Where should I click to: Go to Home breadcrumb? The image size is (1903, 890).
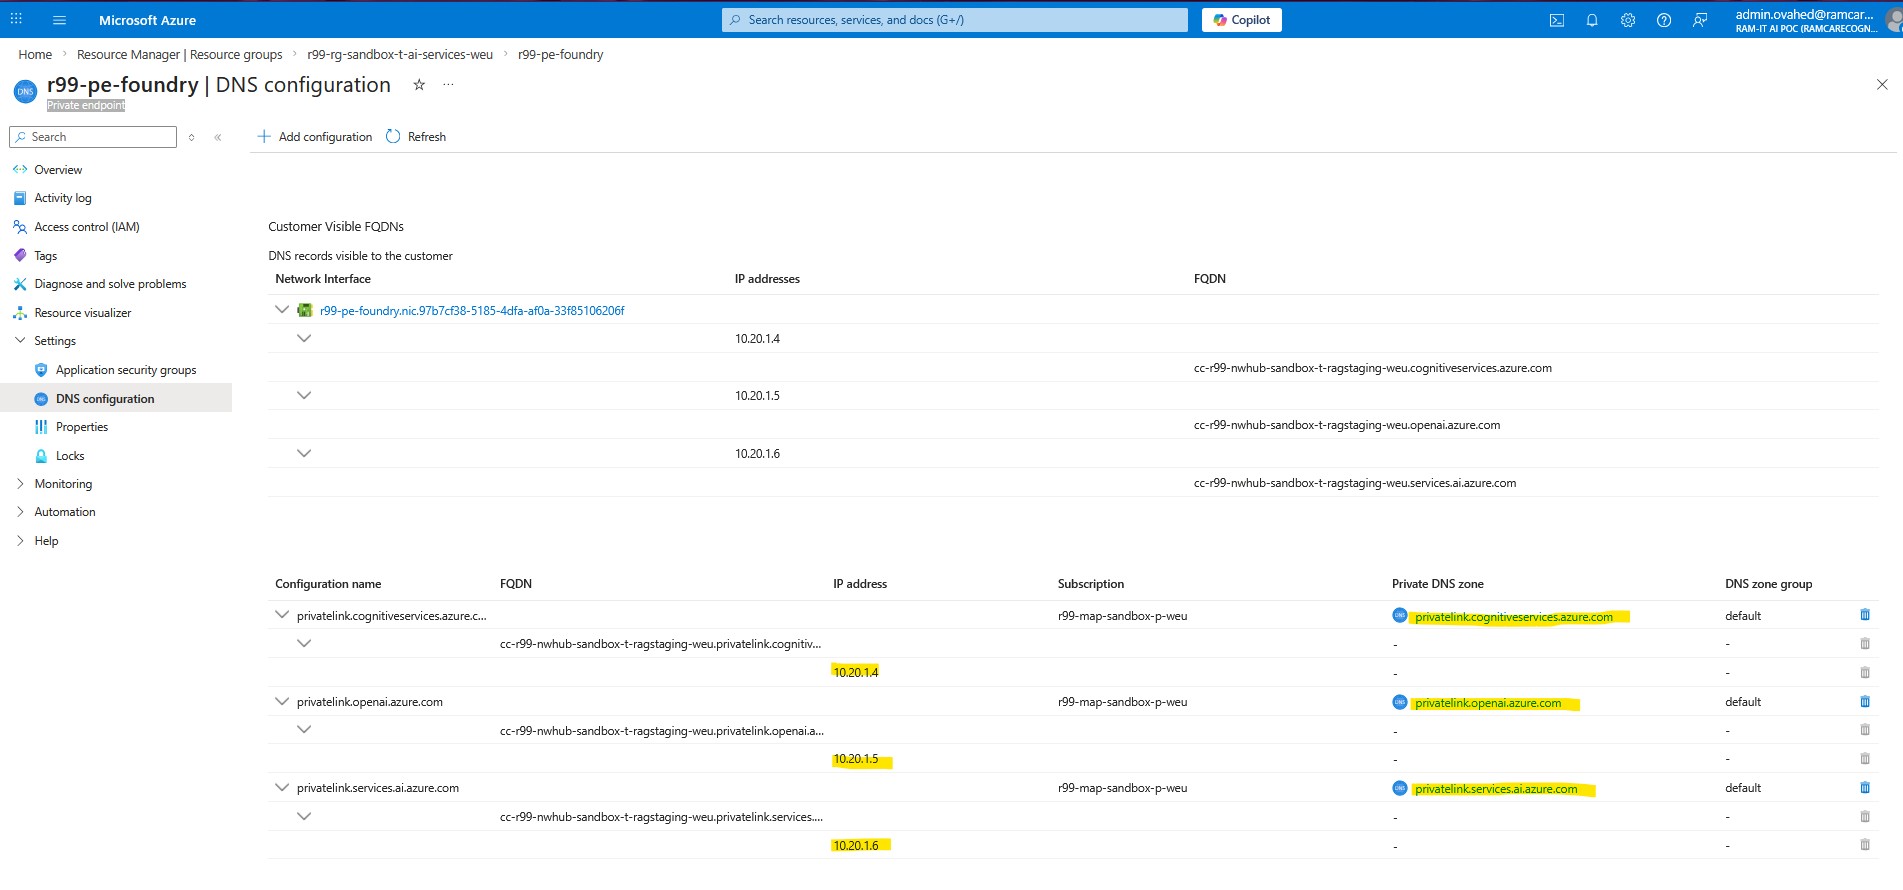[x=35, y=55]
